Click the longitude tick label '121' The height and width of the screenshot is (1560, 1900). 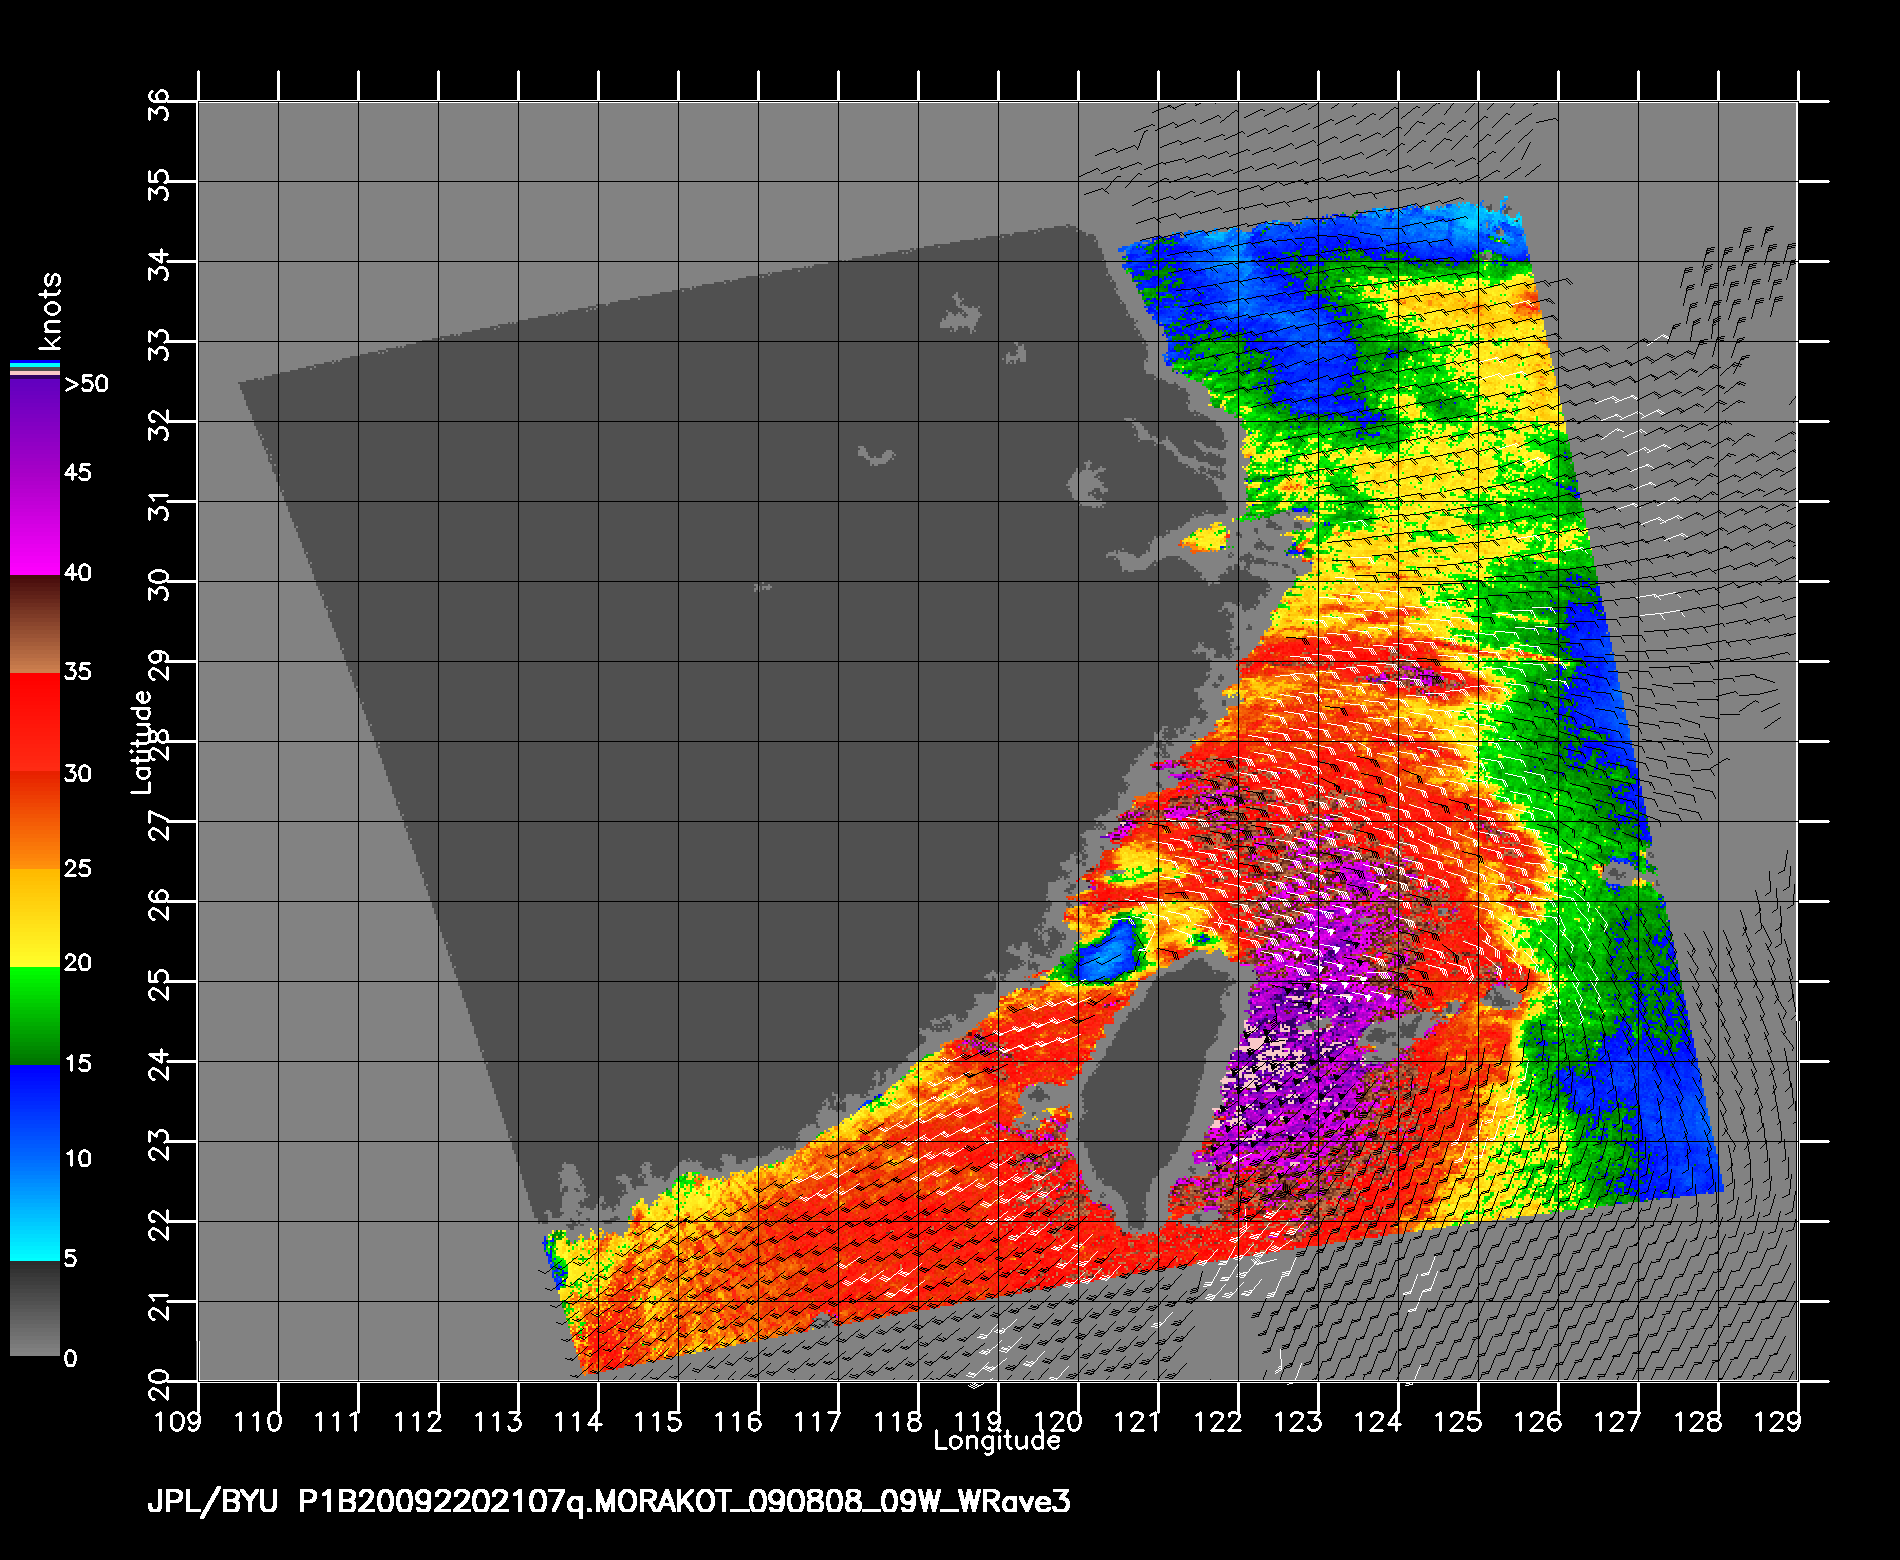click(x=1138, y=1421)
